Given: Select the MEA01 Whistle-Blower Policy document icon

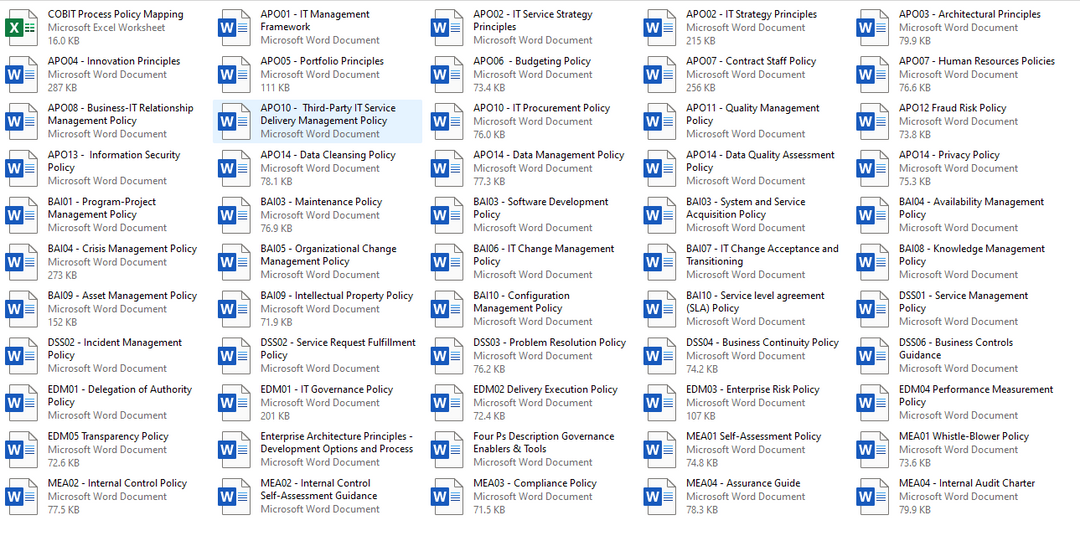Looking at the screenshot, I should tap(872, 450).
